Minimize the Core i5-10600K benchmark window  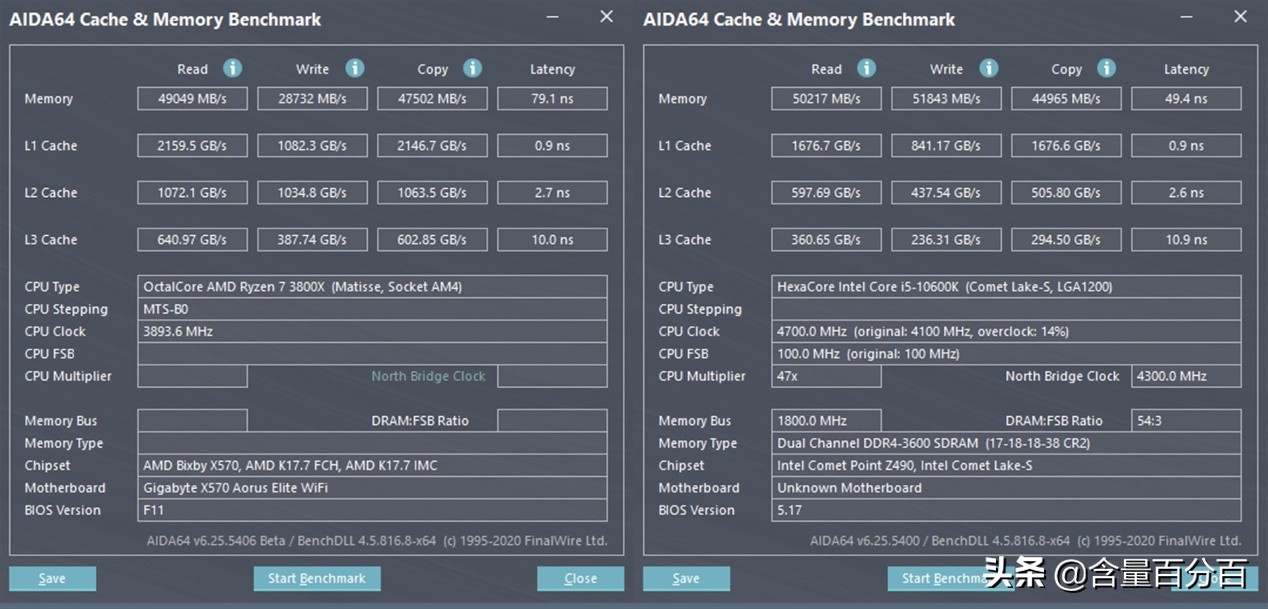[x=1187, y=17]
